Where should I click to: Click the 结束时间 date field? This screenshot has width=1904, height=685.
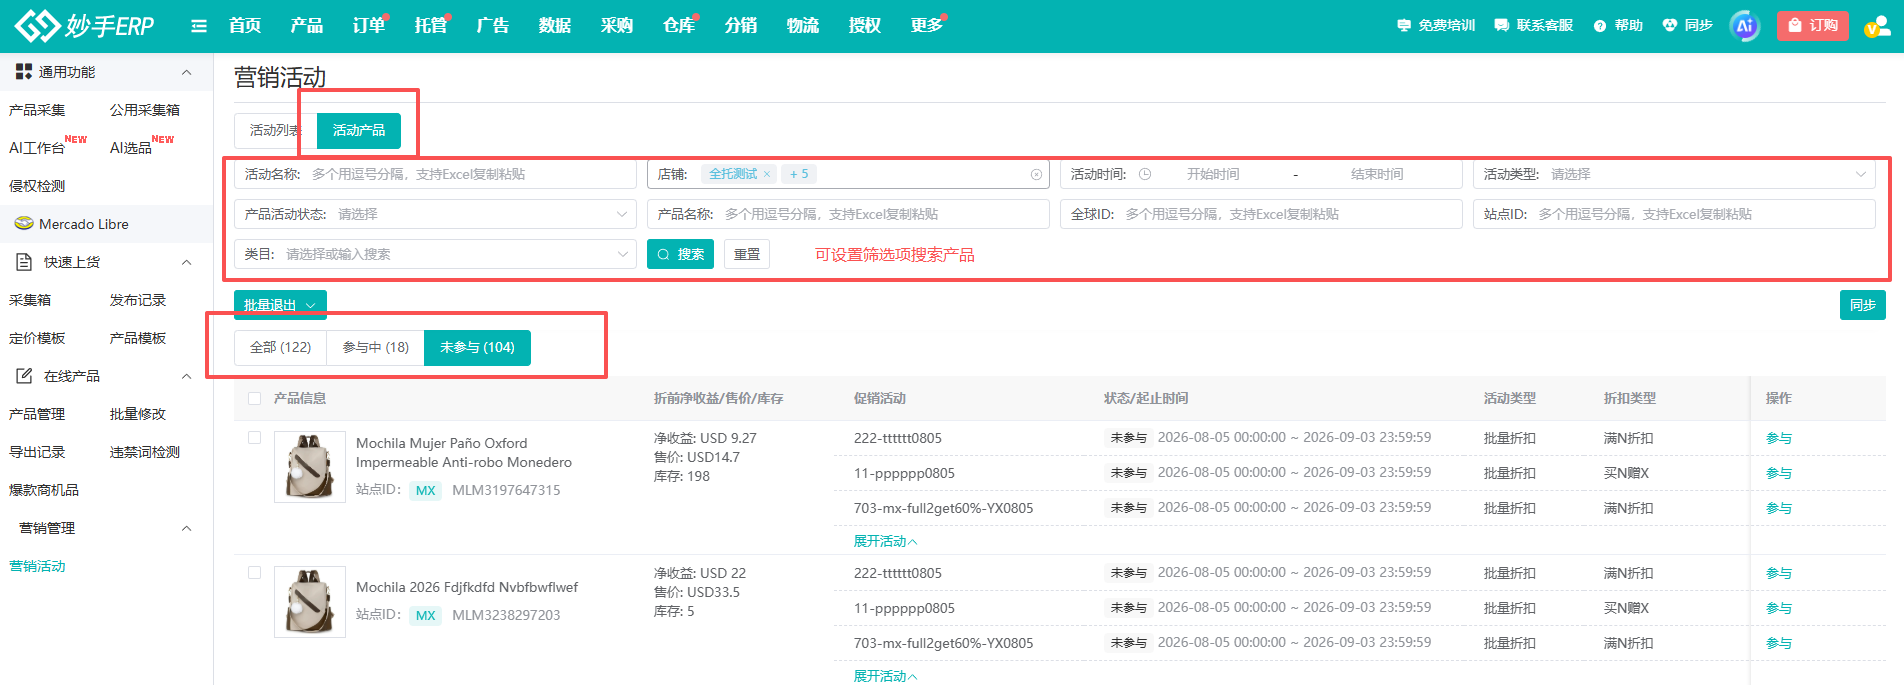(x=1377, y=174)
